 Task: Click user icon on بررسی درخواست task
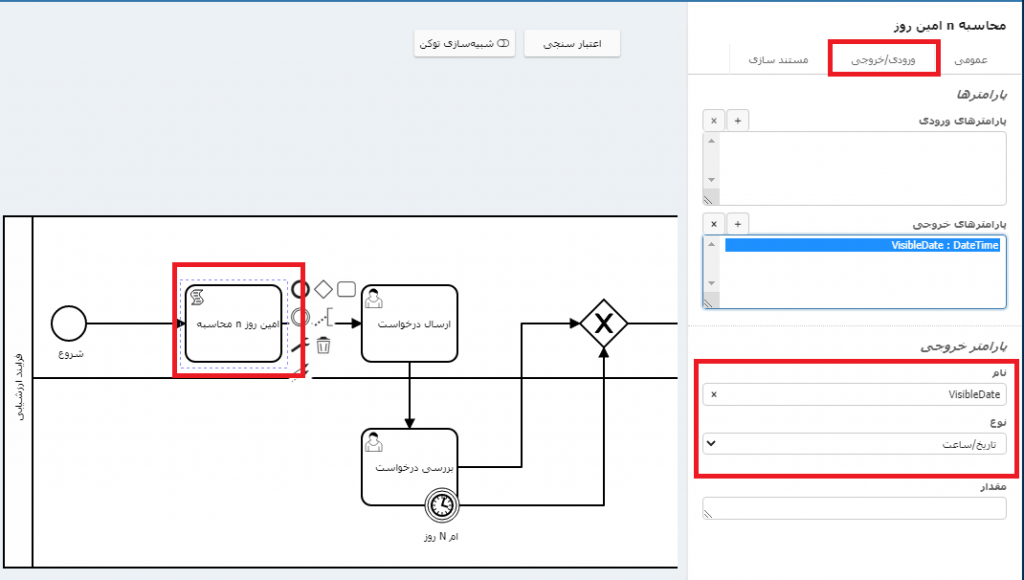[x=374, y=442]
